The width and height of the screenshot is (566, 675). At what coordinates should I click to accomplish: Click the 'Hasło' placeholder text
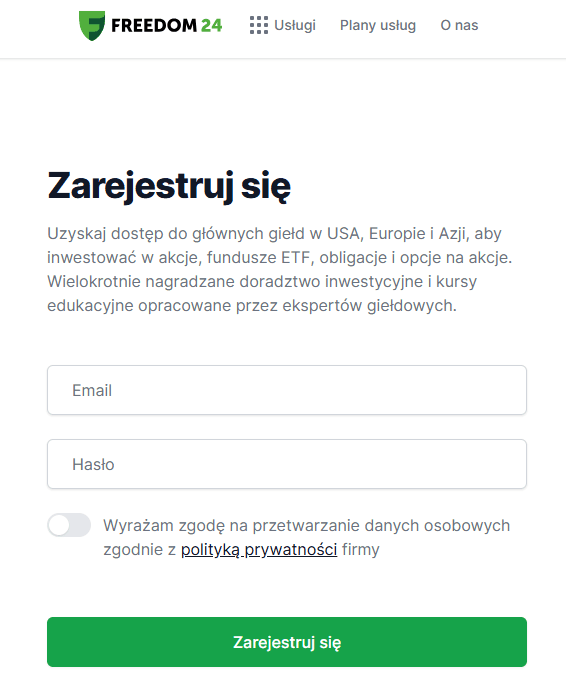coord(93,464)
